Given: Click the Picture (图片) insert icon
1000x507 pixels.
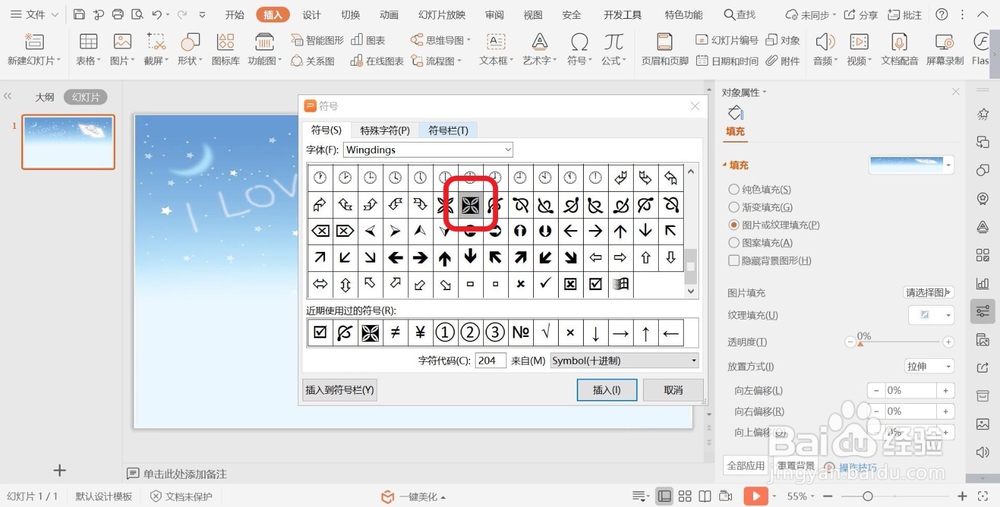Looking at the screenshot, I should pos(122,42).
